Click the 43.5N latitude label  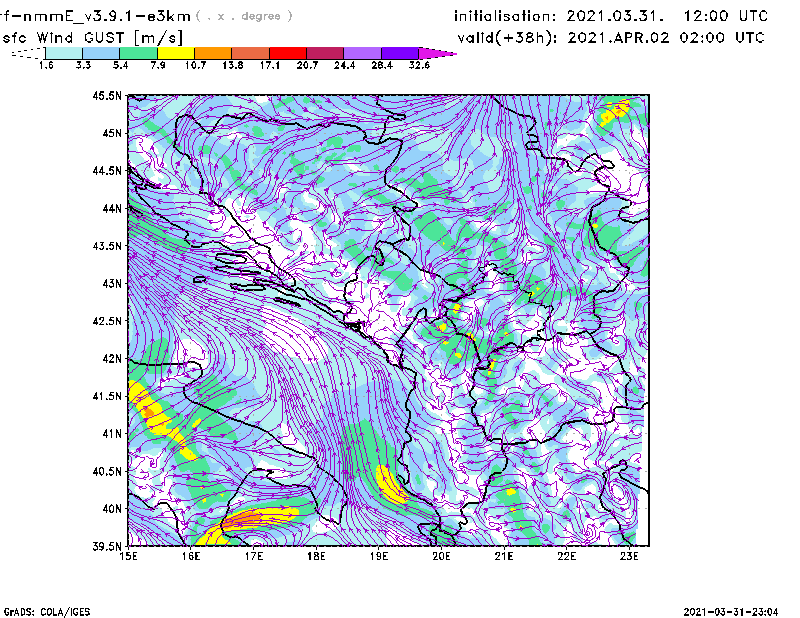coord(107,246)
